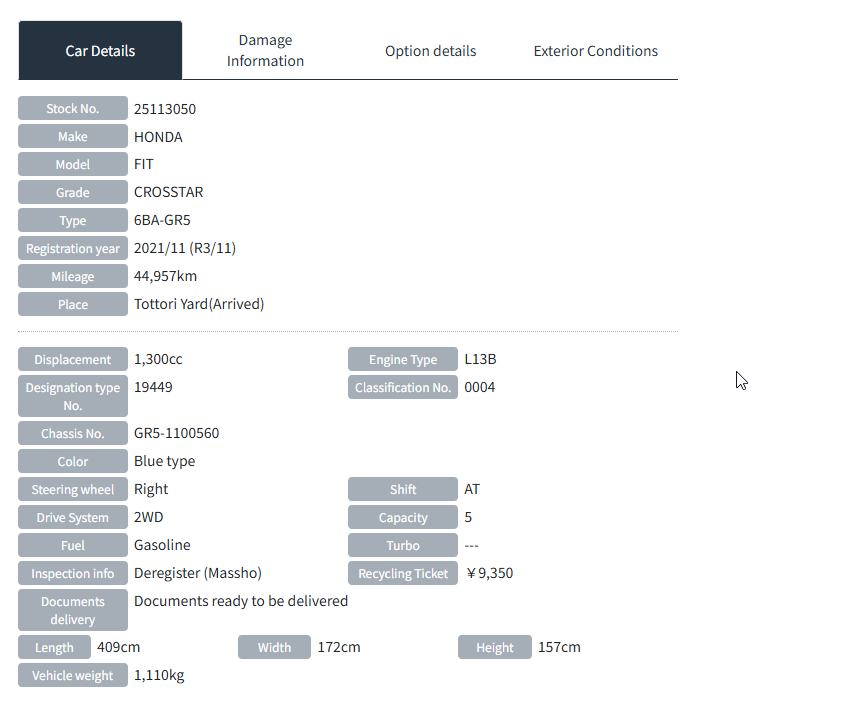Open the Damage Information tab
Image resolution: width=858 pixels, height=717 pixels.
click(x=265, y=51)
